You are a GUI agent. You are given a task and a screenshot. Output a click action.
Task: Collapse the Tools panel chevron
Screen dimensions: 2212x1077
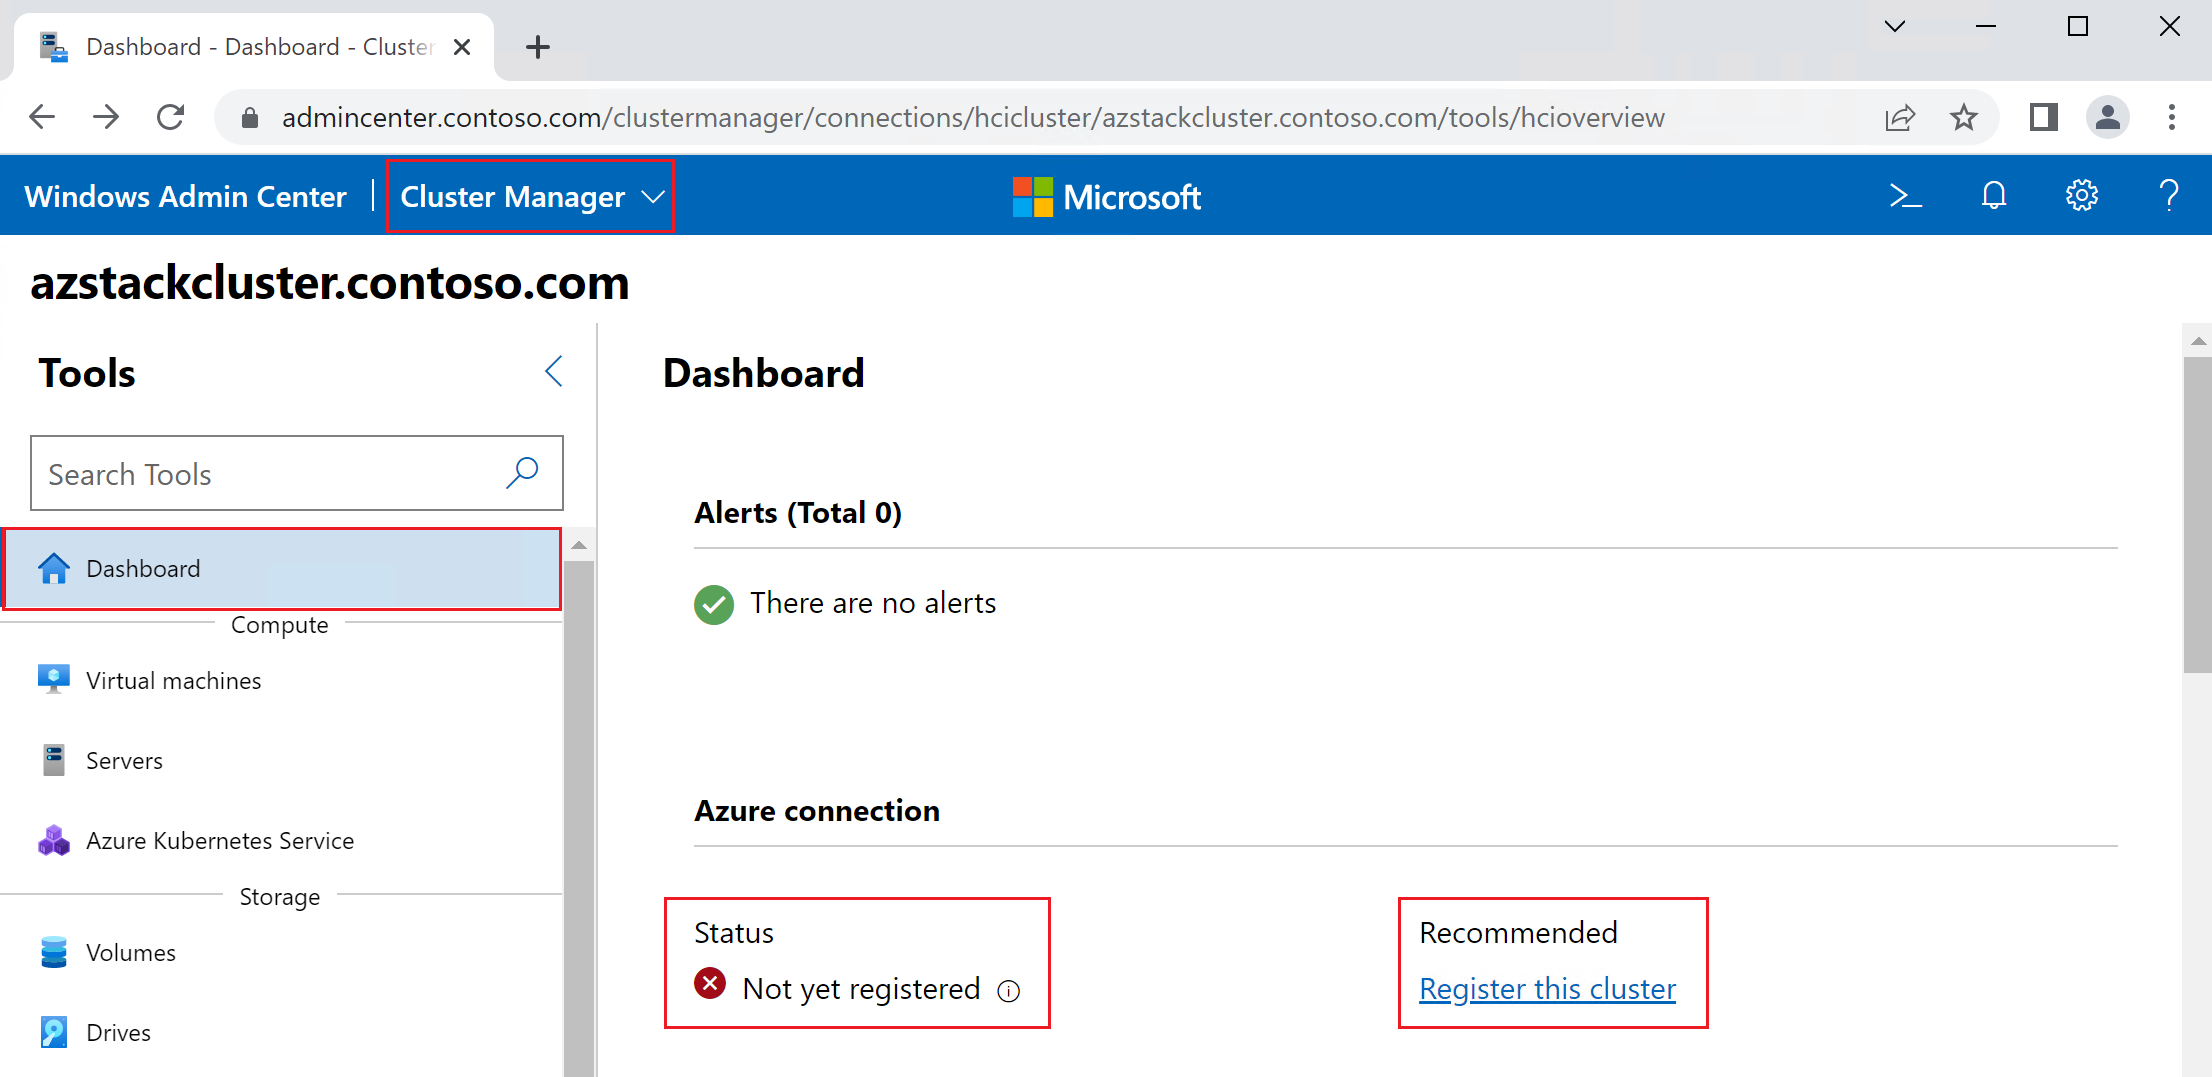(554, 371)
